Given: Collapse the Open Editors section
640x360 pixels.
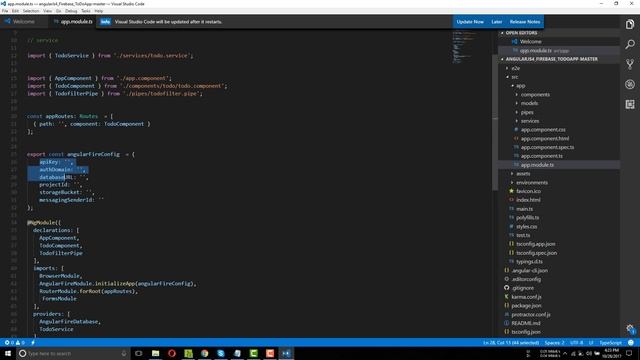Looking at the screenshot, I should 521,33.
